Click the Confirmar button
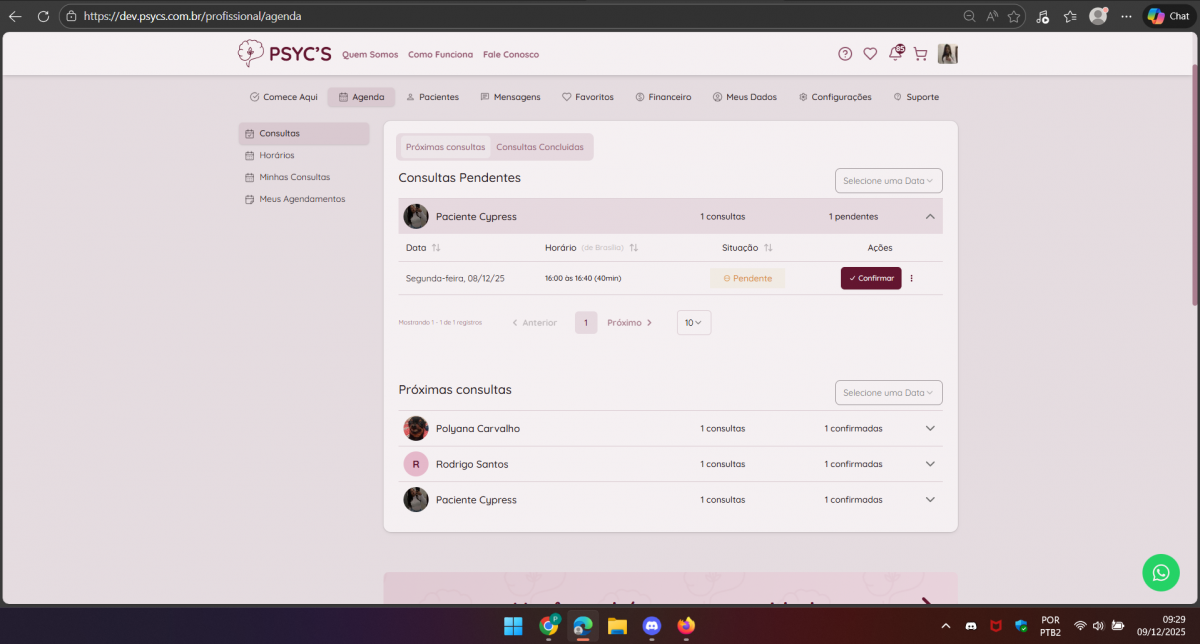 pos(871,278)
